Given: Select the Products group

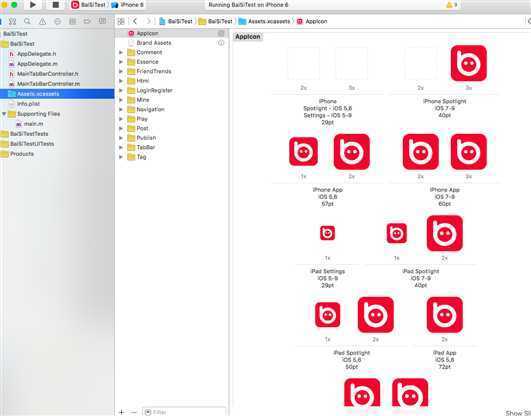Looking at the screenshot, I should pos(22,154).
